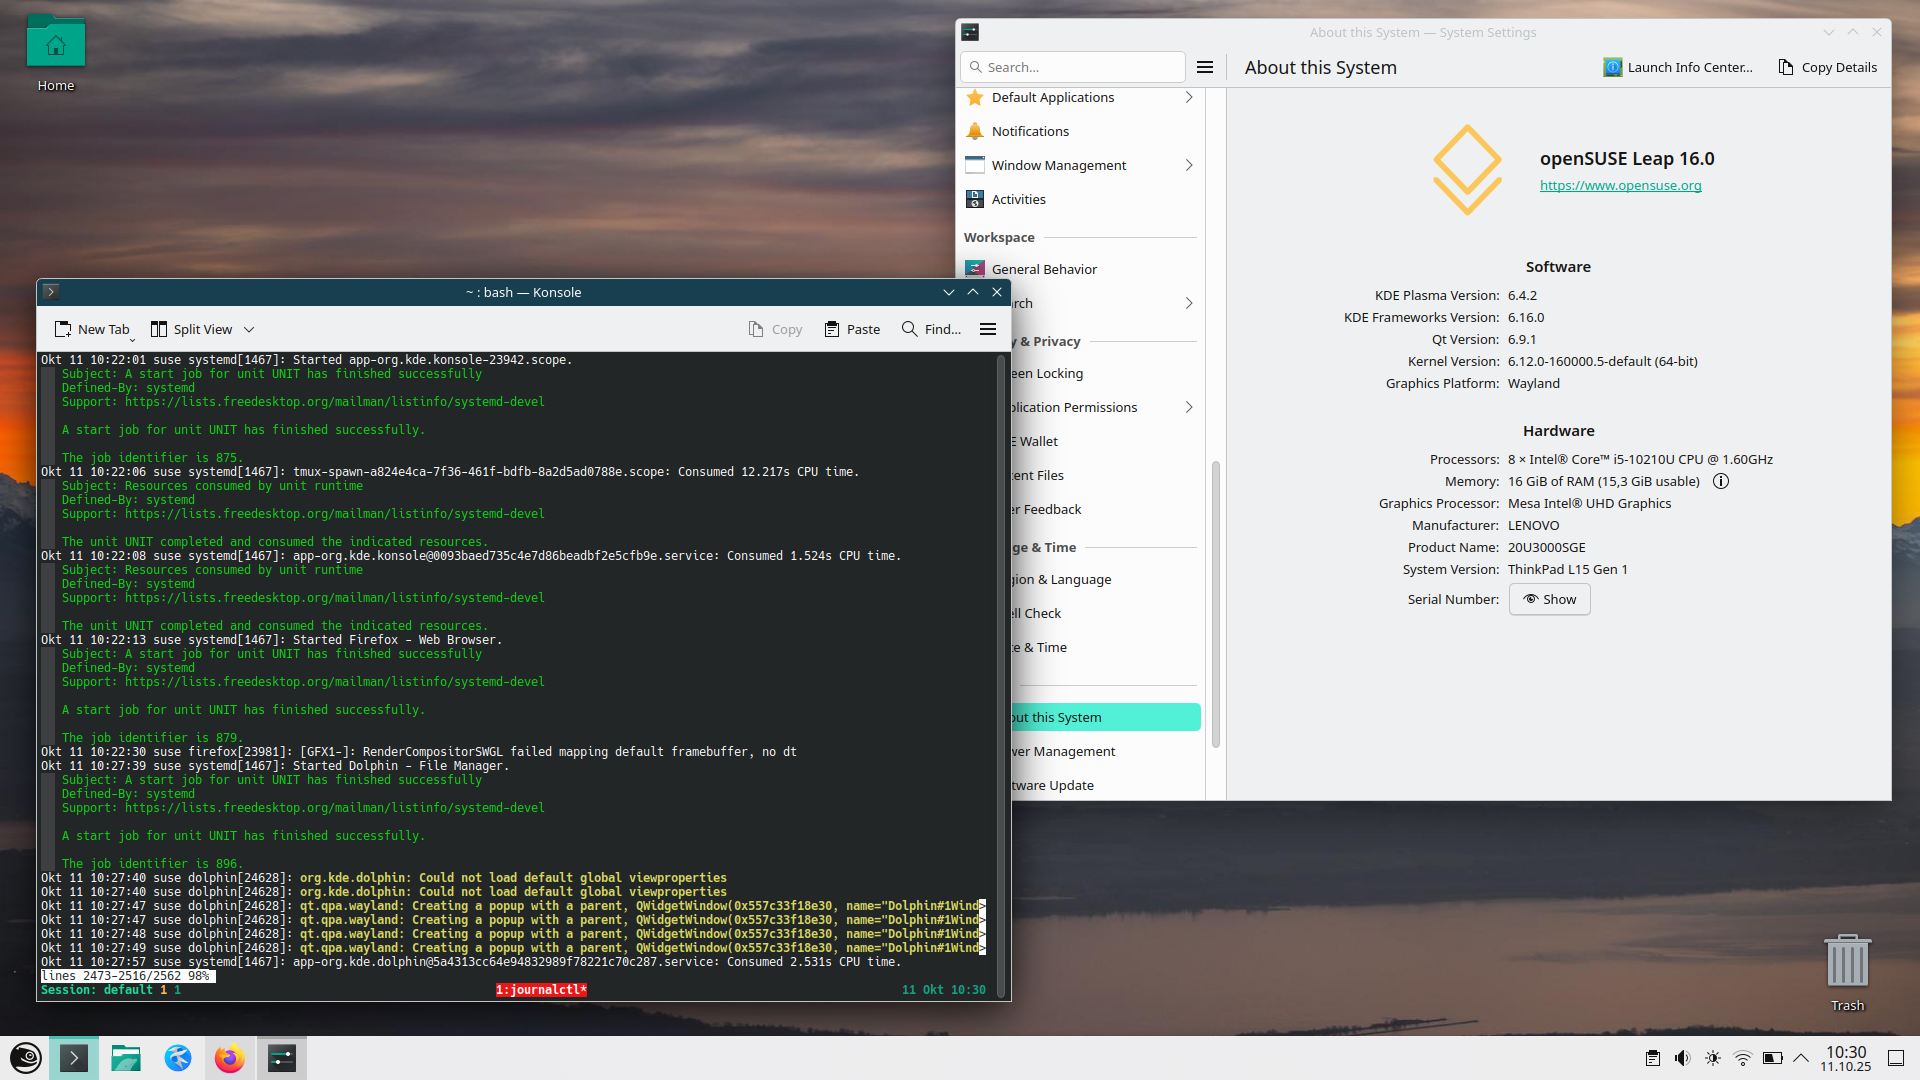Expand Window Management submenu chevron
The height and width of the screenshot is (1080, 1920).
1189,165
